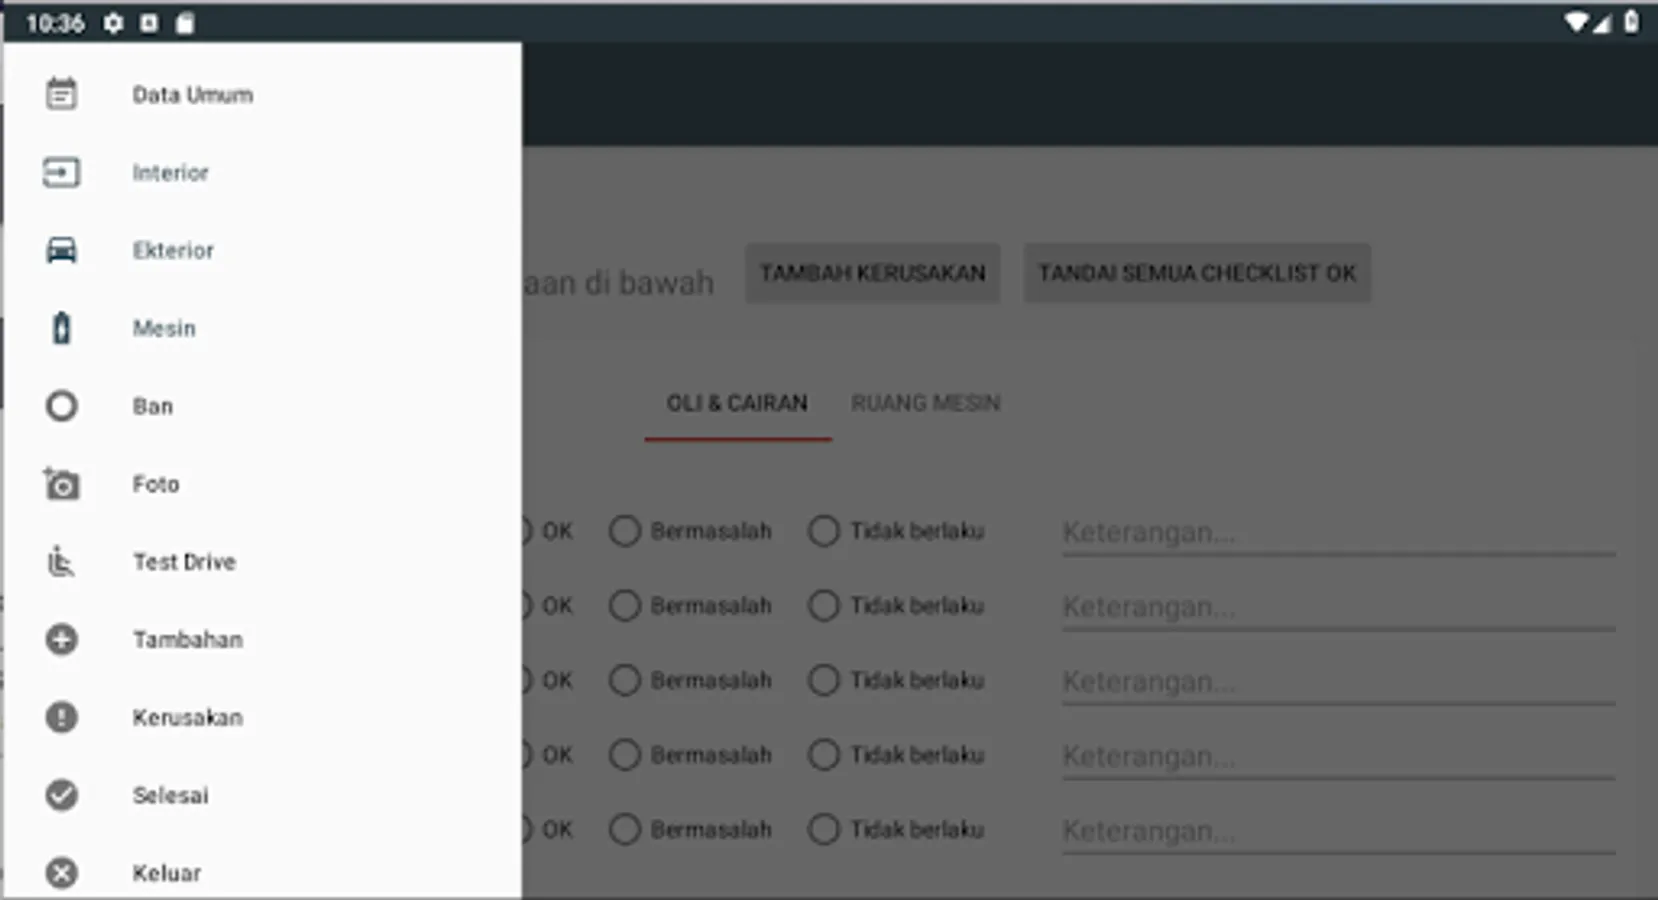Click first row Keterangan field

(1338, 532)
